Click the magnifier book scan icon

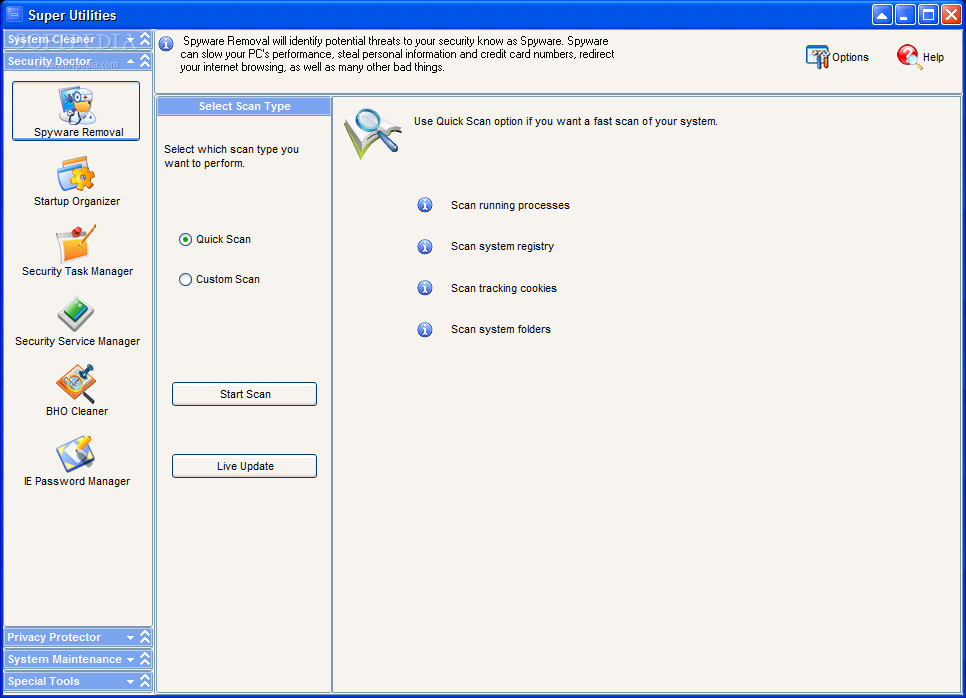(x=373, y=134)
